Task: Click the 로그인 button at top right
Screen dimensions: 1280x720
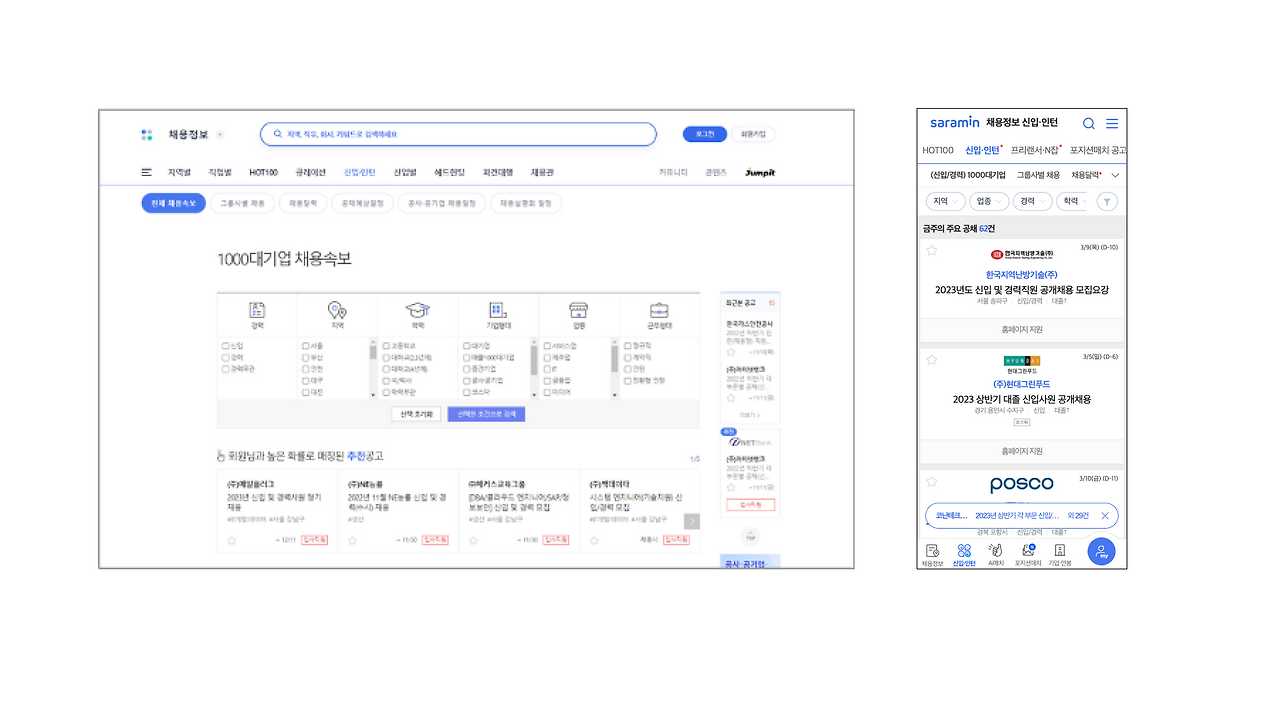Action: coord(703,133)
